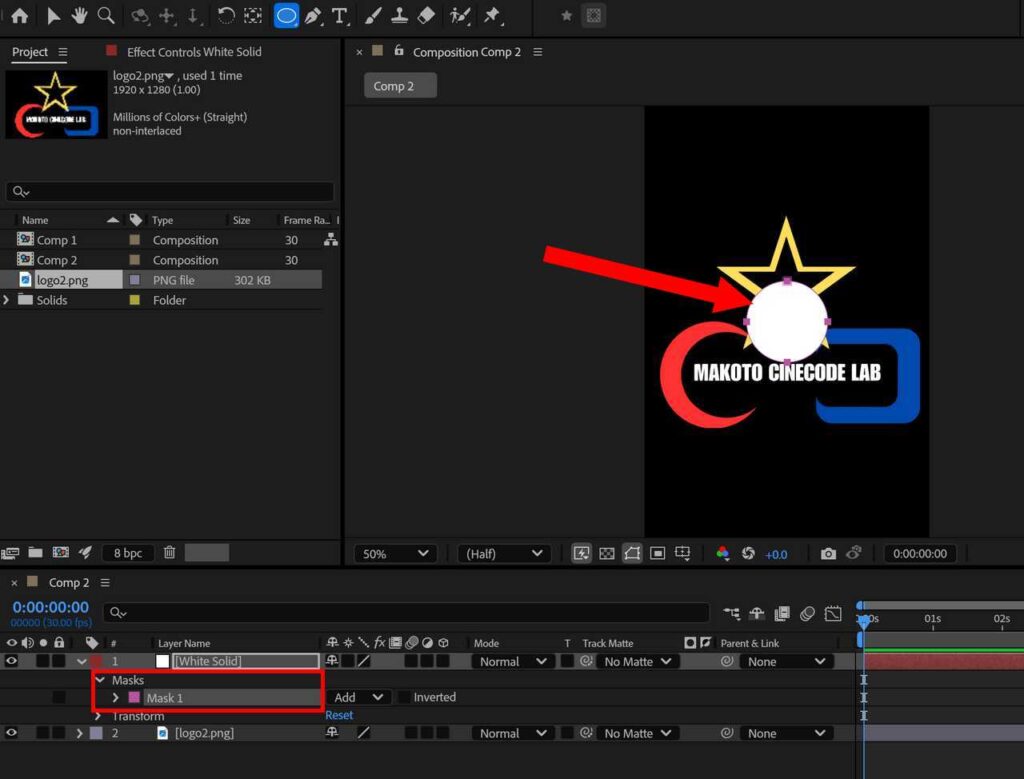This screenshot has width=1024, height=779.
Task: Enable the Inverted checkbox for Mask 1
Action: tap(405, 697)
